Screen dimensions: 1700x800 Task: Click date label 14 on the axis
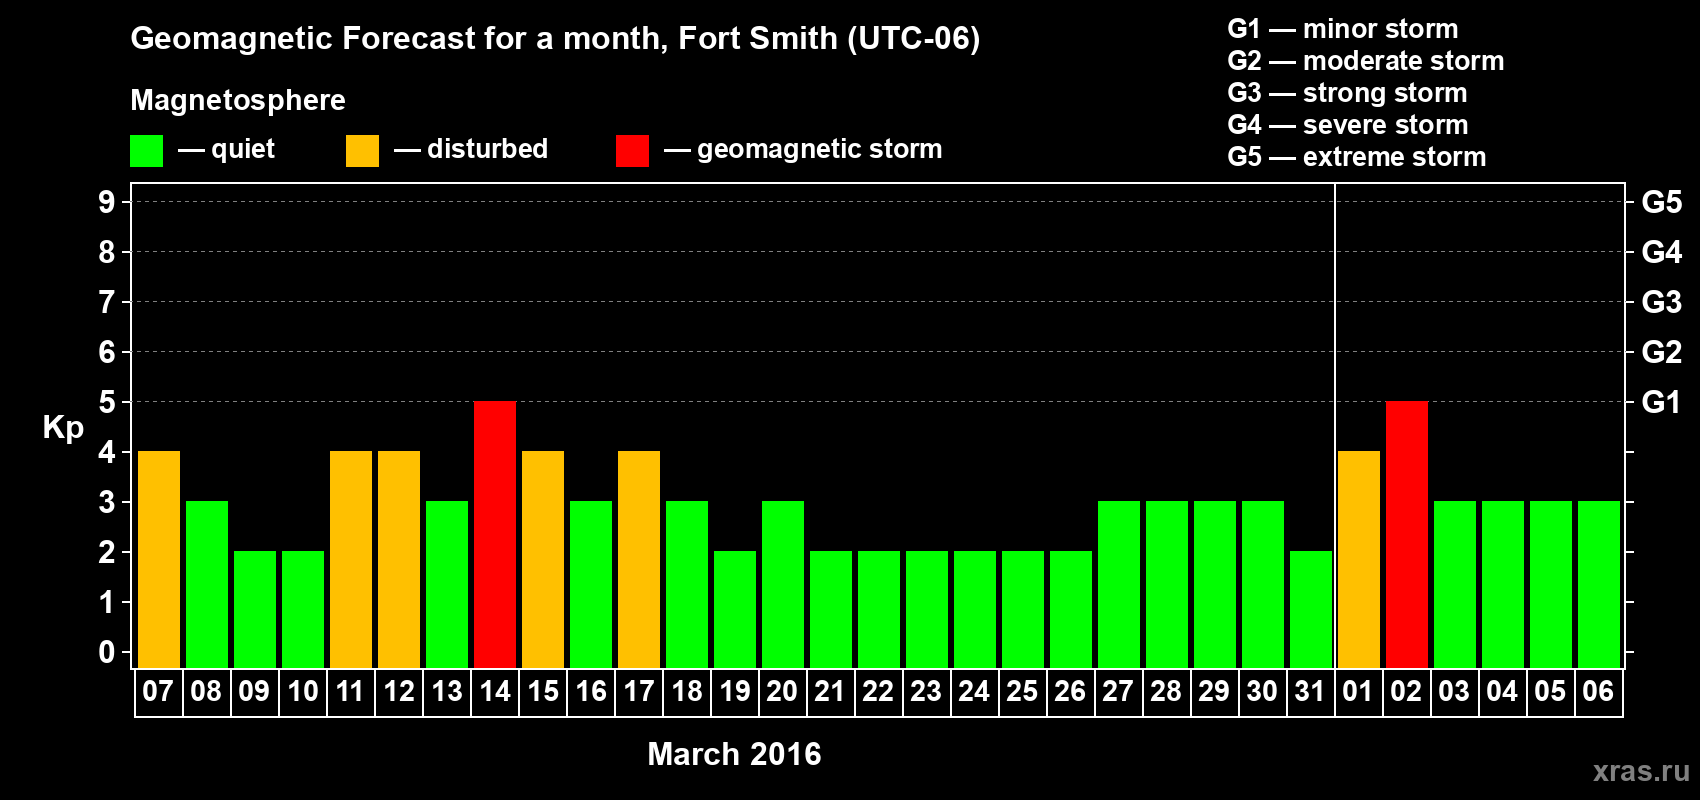(494, 691)
